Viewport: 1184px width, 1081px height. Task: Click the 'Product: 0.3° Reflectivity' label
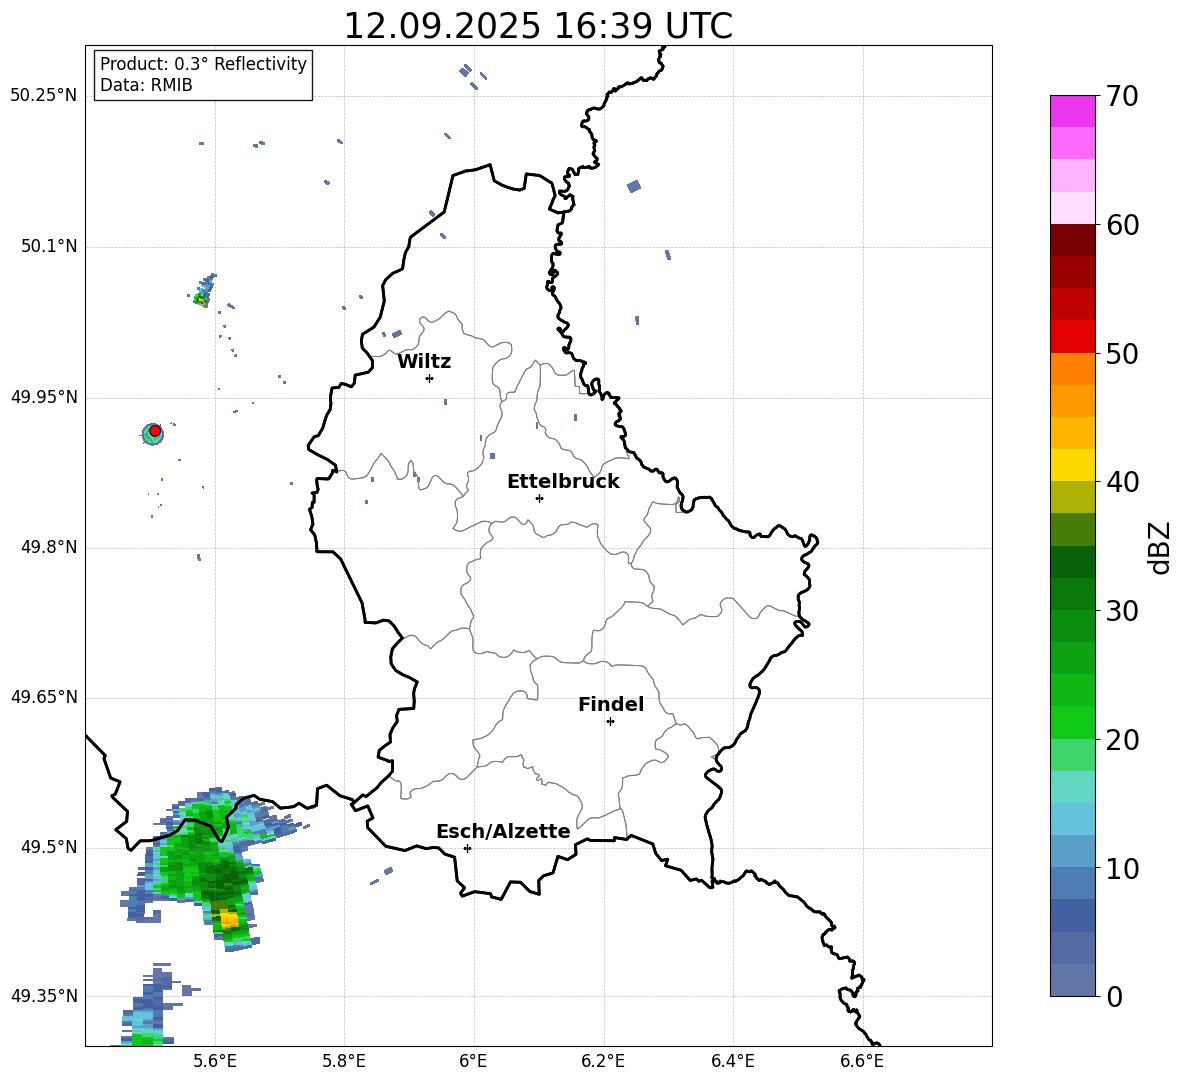coord(203,64)
